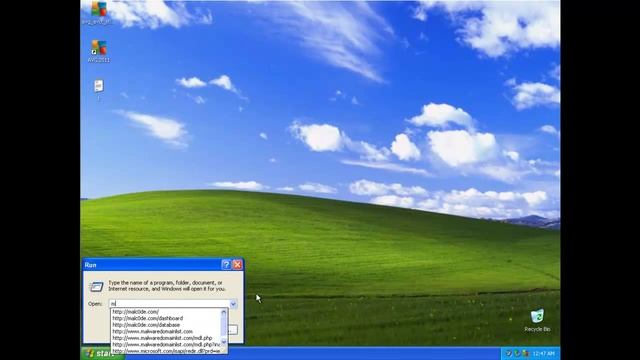This screenshot has height=360, width=640.
Task: Click the green shield tray icon
Action: point(517,353)
